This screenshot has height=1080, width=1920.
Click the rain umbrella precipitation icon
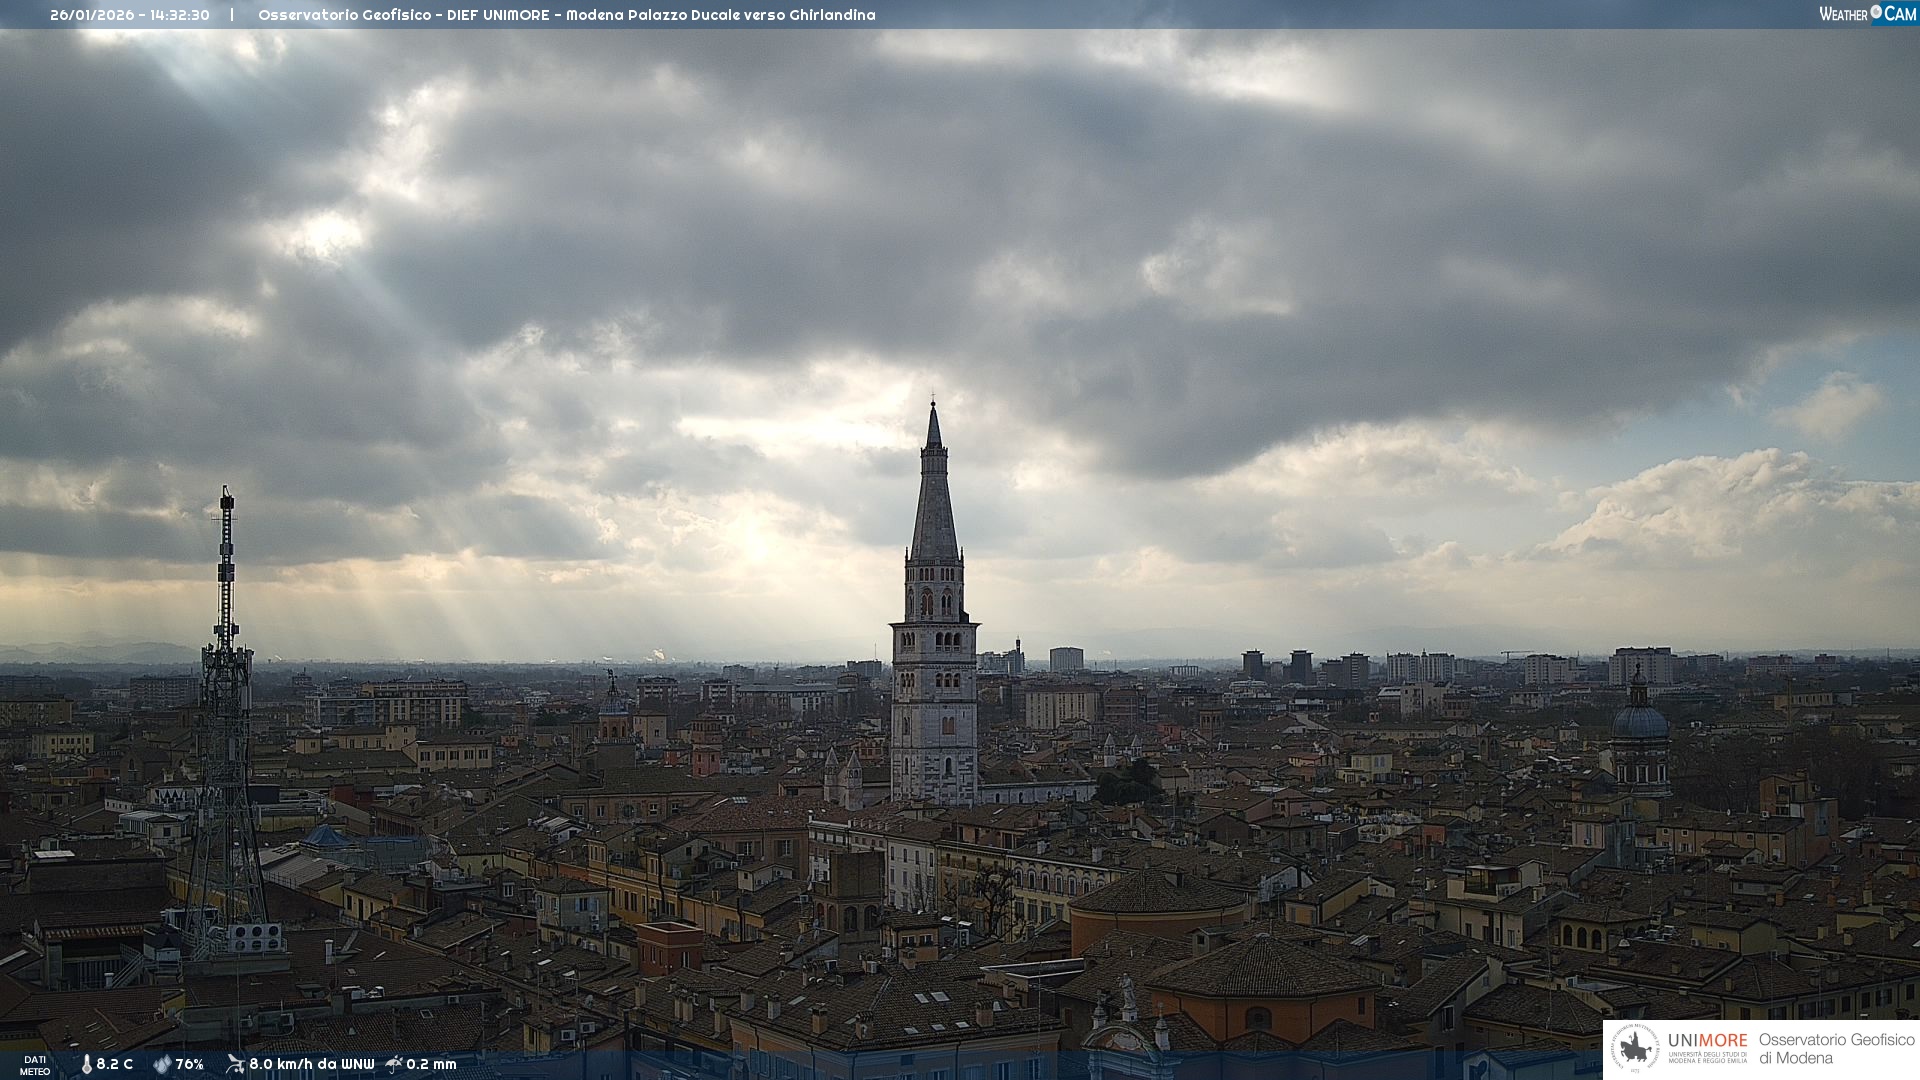click(x=394, y=1064)
